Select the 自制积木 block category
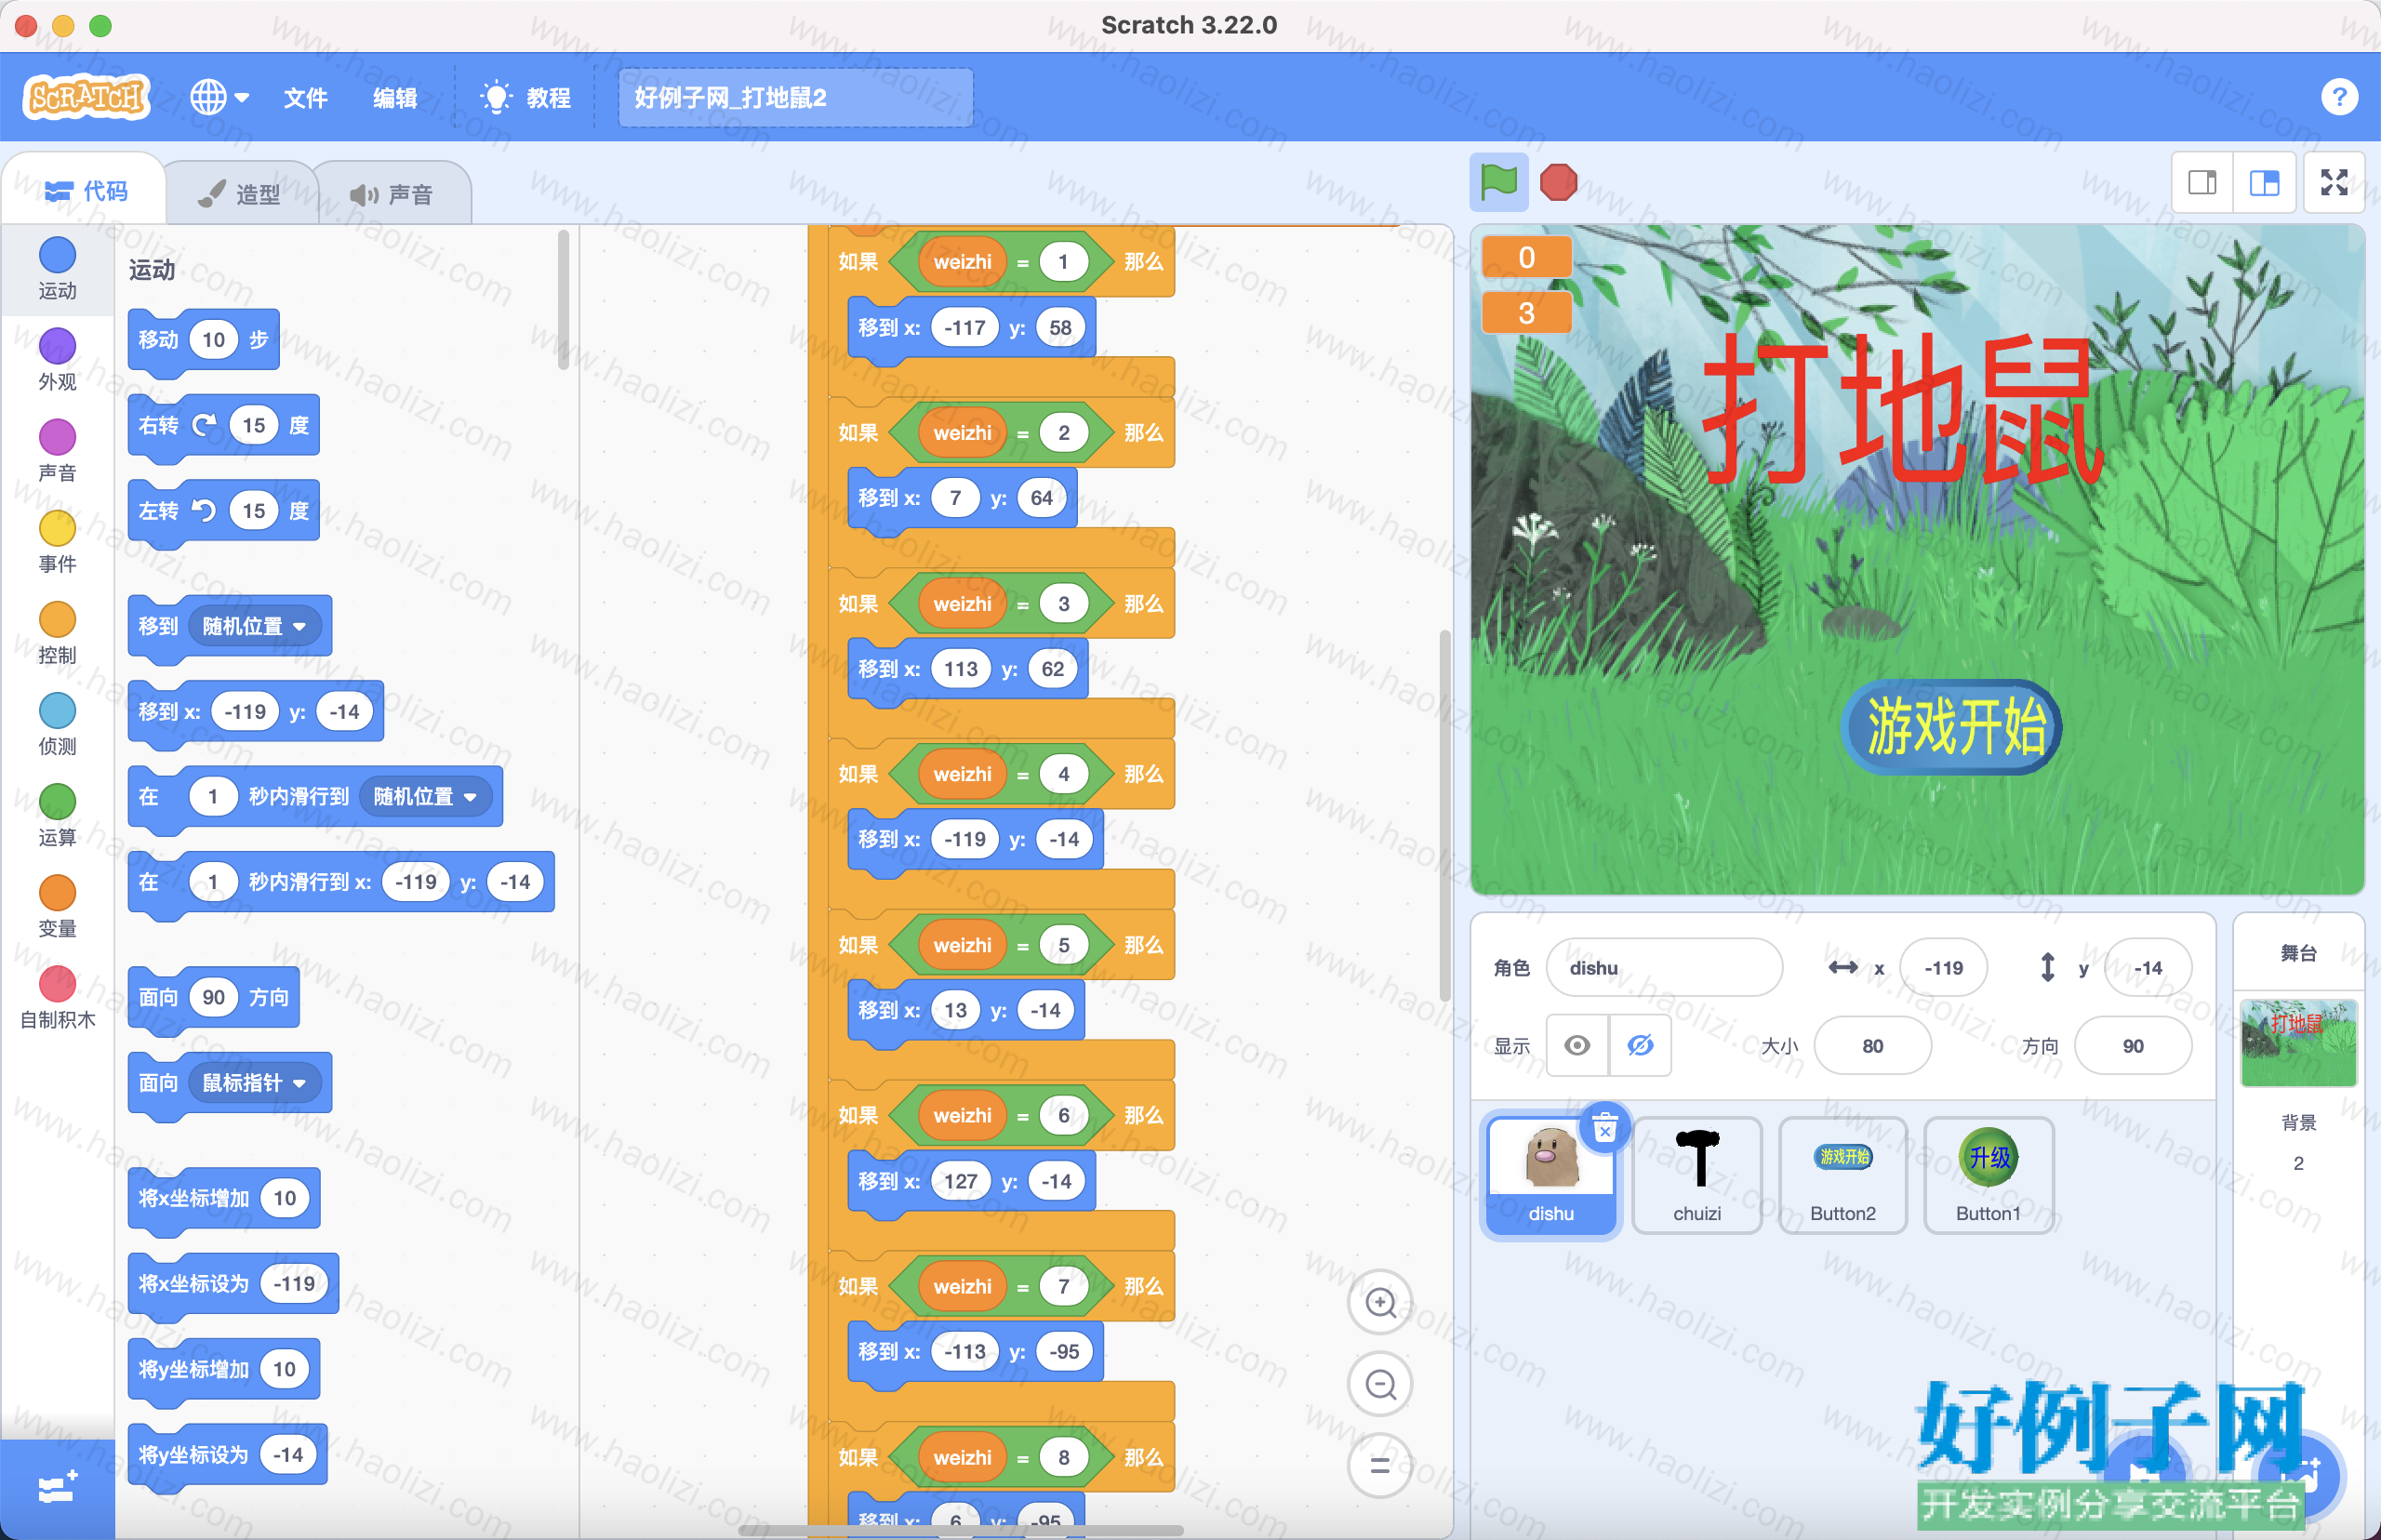The image size is (2381, 1540). pyautogui.click(x=57, y=998)
